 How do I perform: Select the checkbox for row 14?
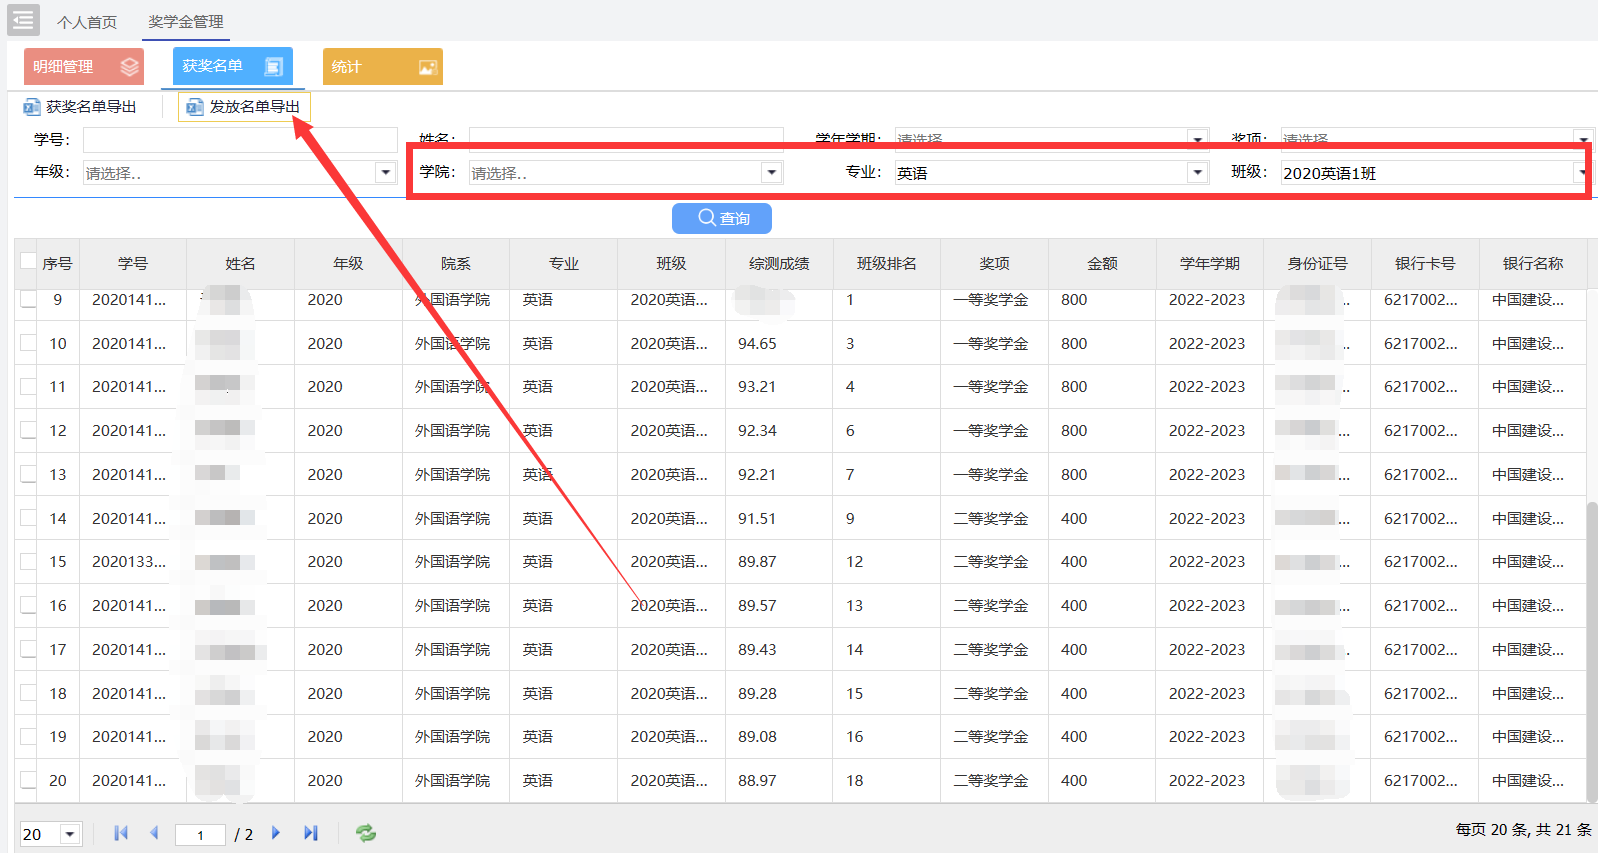[x=28, y=518]
